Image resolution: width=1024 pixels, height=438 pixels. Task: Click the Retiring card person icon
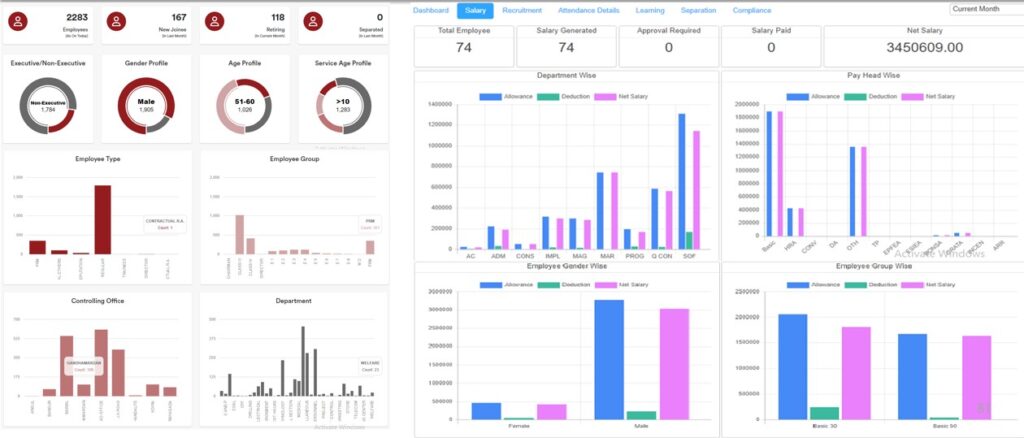click(x=217, y=21)
